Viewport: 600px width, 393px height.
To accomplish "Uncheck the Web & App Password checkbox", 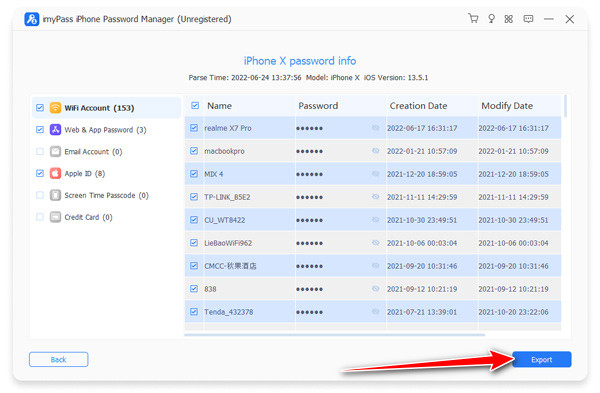I will [40, 129].
